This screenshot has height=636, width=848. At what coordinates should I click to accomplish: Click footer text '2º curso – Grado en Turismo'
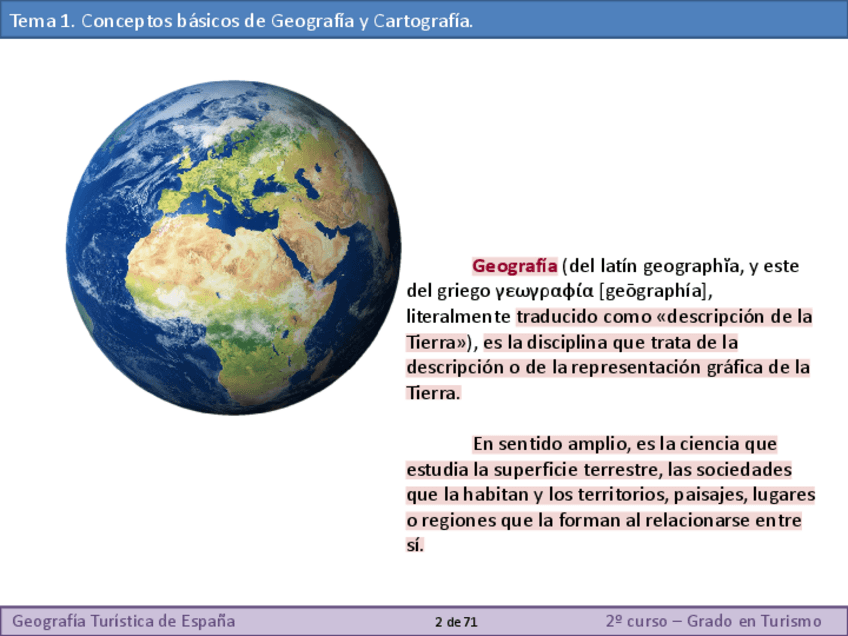pyautogui.click(x=713, y=621)
